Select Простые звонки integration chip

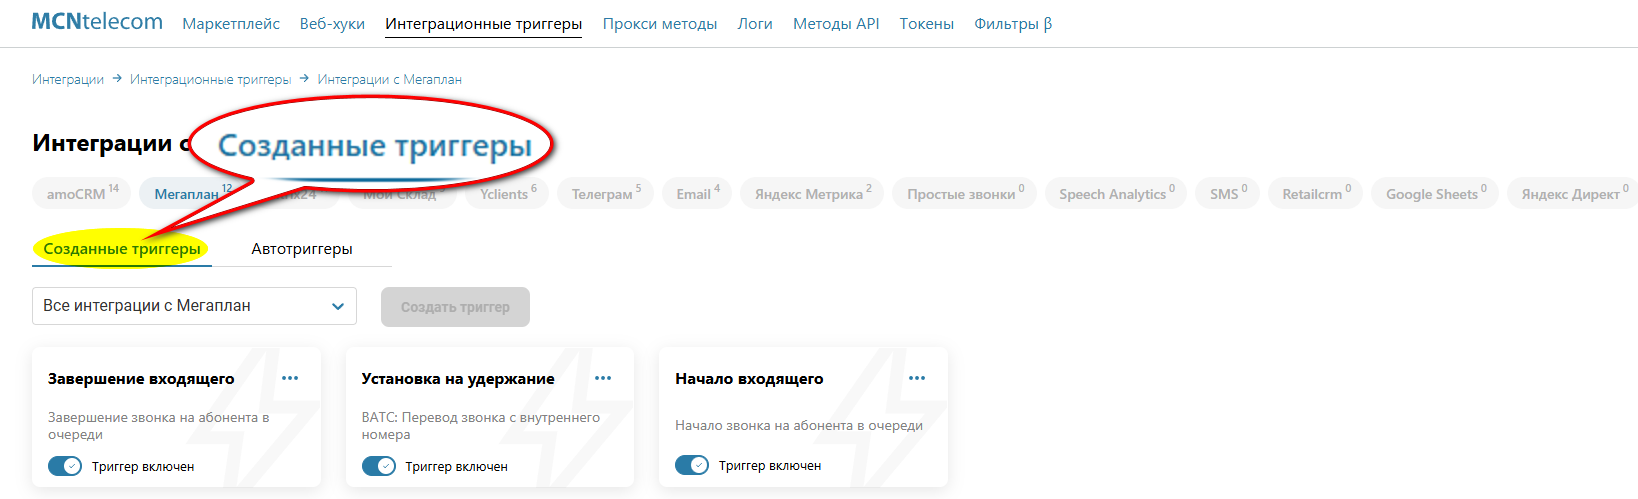(x=965, y=193)
